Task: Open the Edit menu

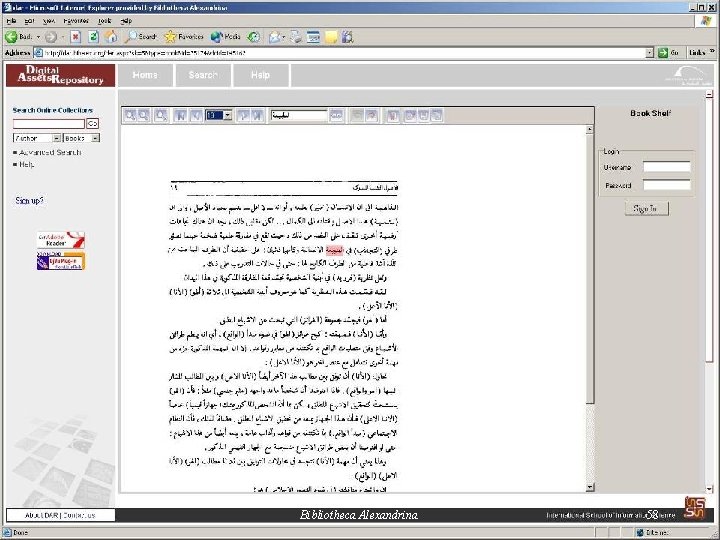Action: click(x=29, y=21)
